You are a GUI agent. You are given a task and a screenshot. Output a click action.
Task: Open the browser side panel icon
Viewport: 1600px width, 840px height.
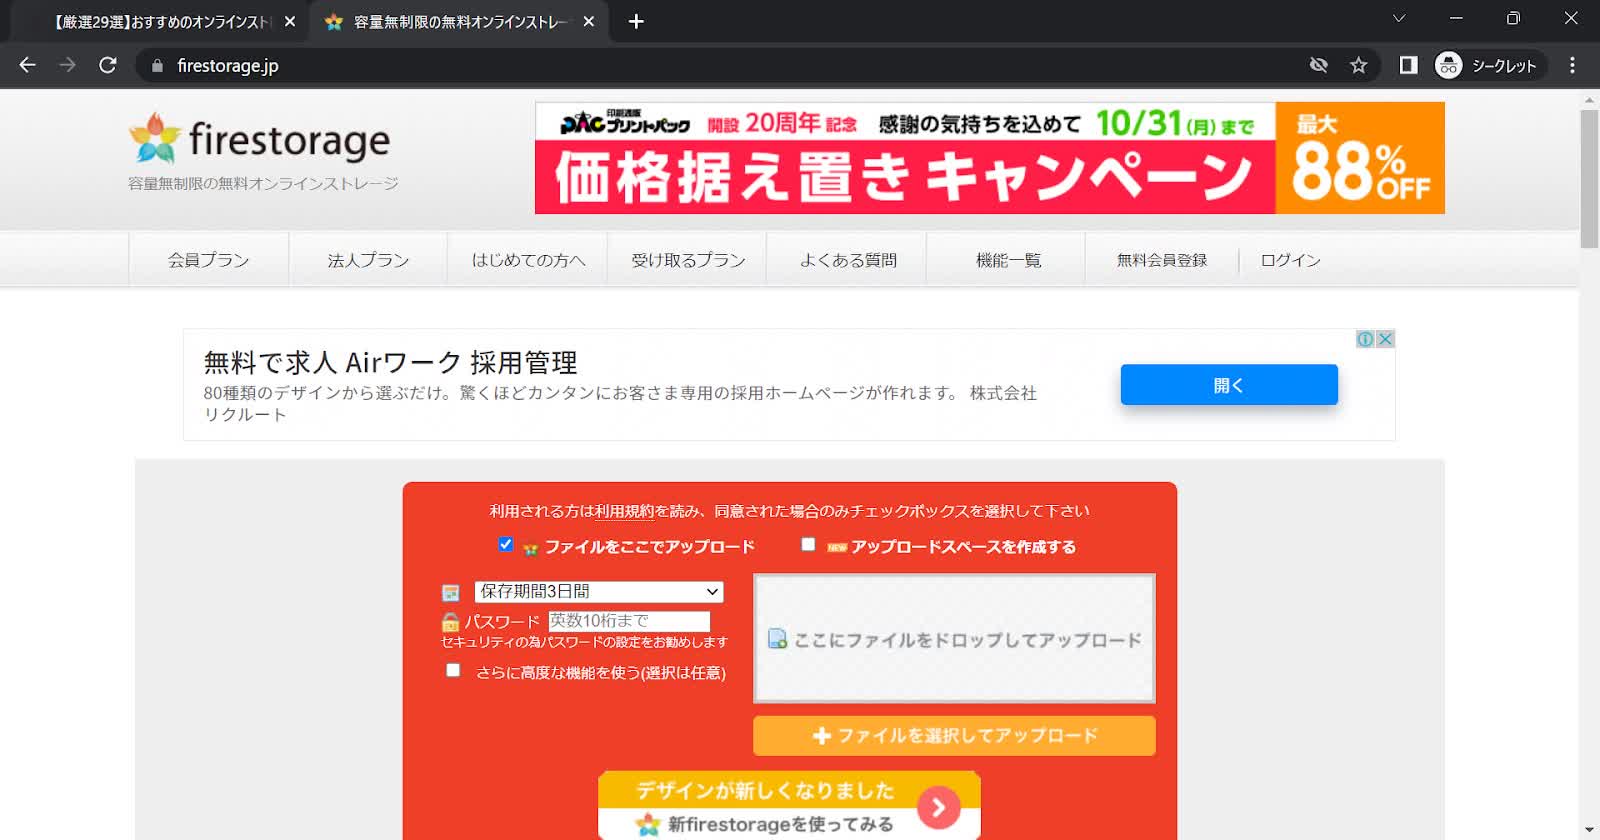[x=1408, y=65]
